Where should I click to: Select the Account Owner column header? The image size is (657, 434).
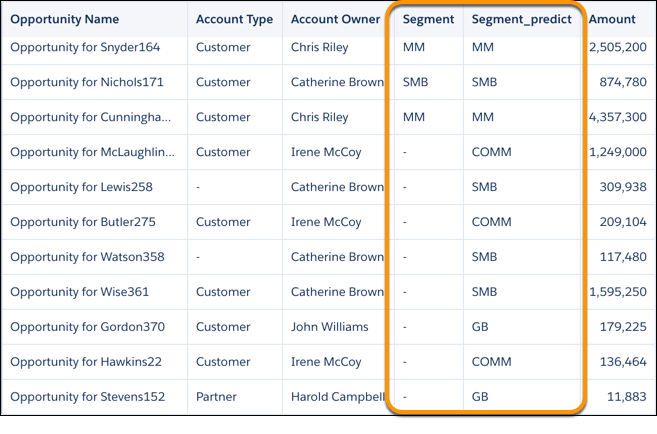[x=336, y=19]
